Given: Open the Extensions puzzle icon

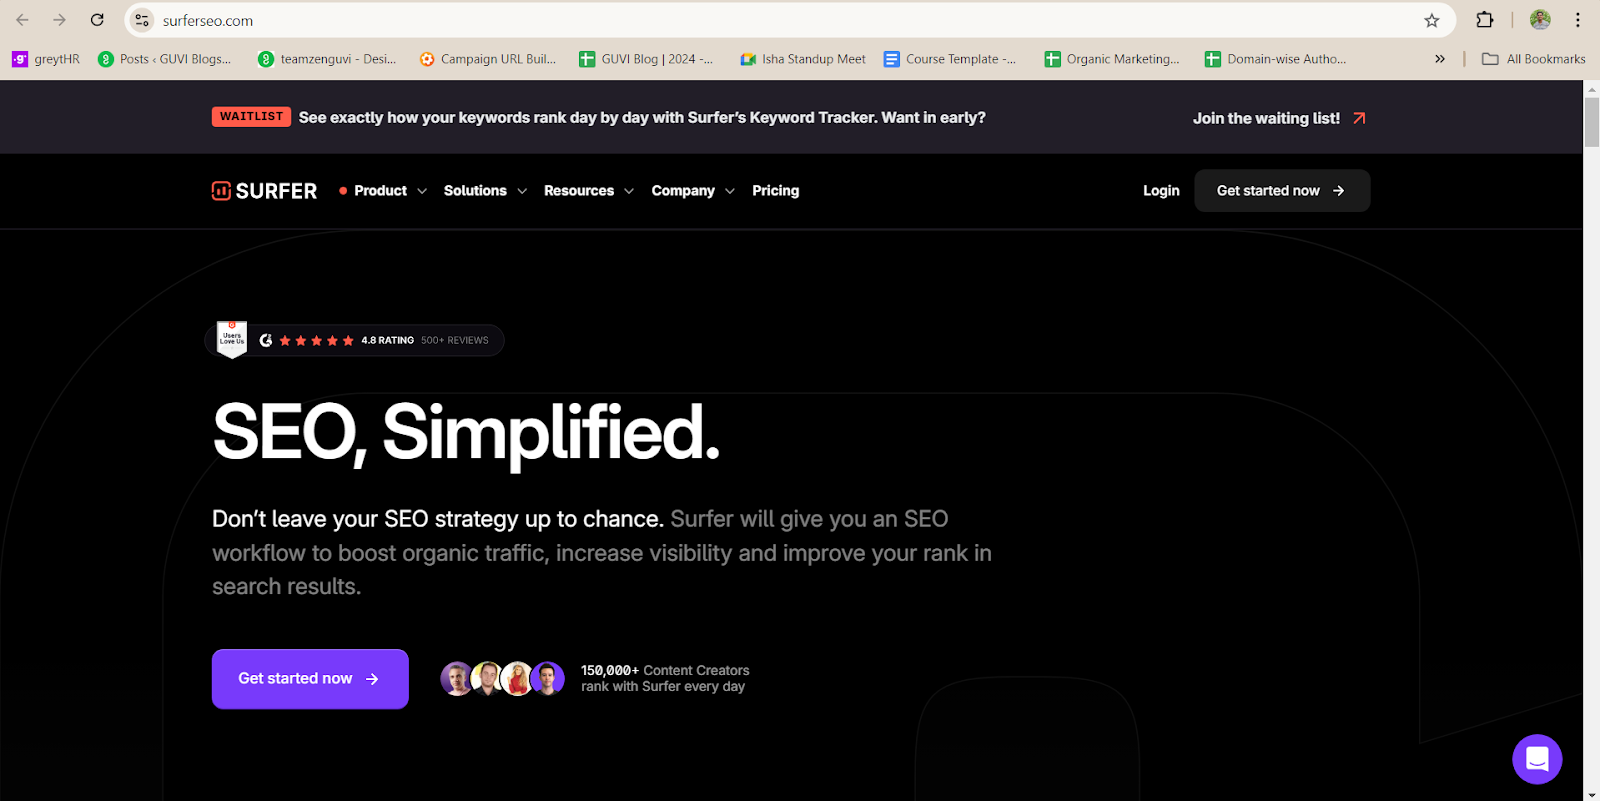Looking at the screenshot, I should click(x=1485, y=20).
